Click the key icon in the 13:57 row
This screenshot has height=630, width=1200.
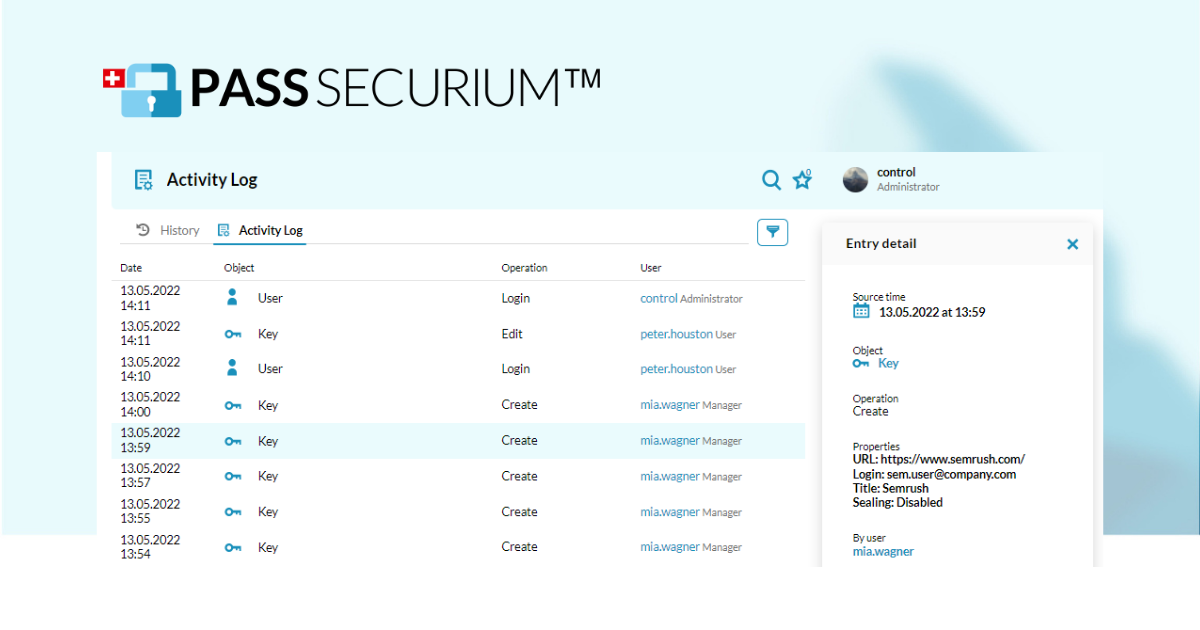pyautogui.click(x=233, y=476)
